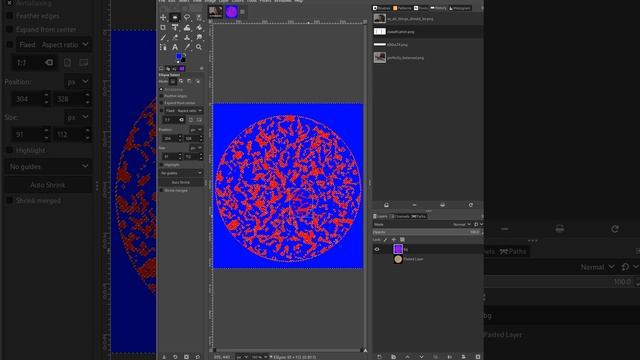This screenshot has width=640, height=360.
Task: Select the Zoom magnifier tool
Action: pos(199,47)
